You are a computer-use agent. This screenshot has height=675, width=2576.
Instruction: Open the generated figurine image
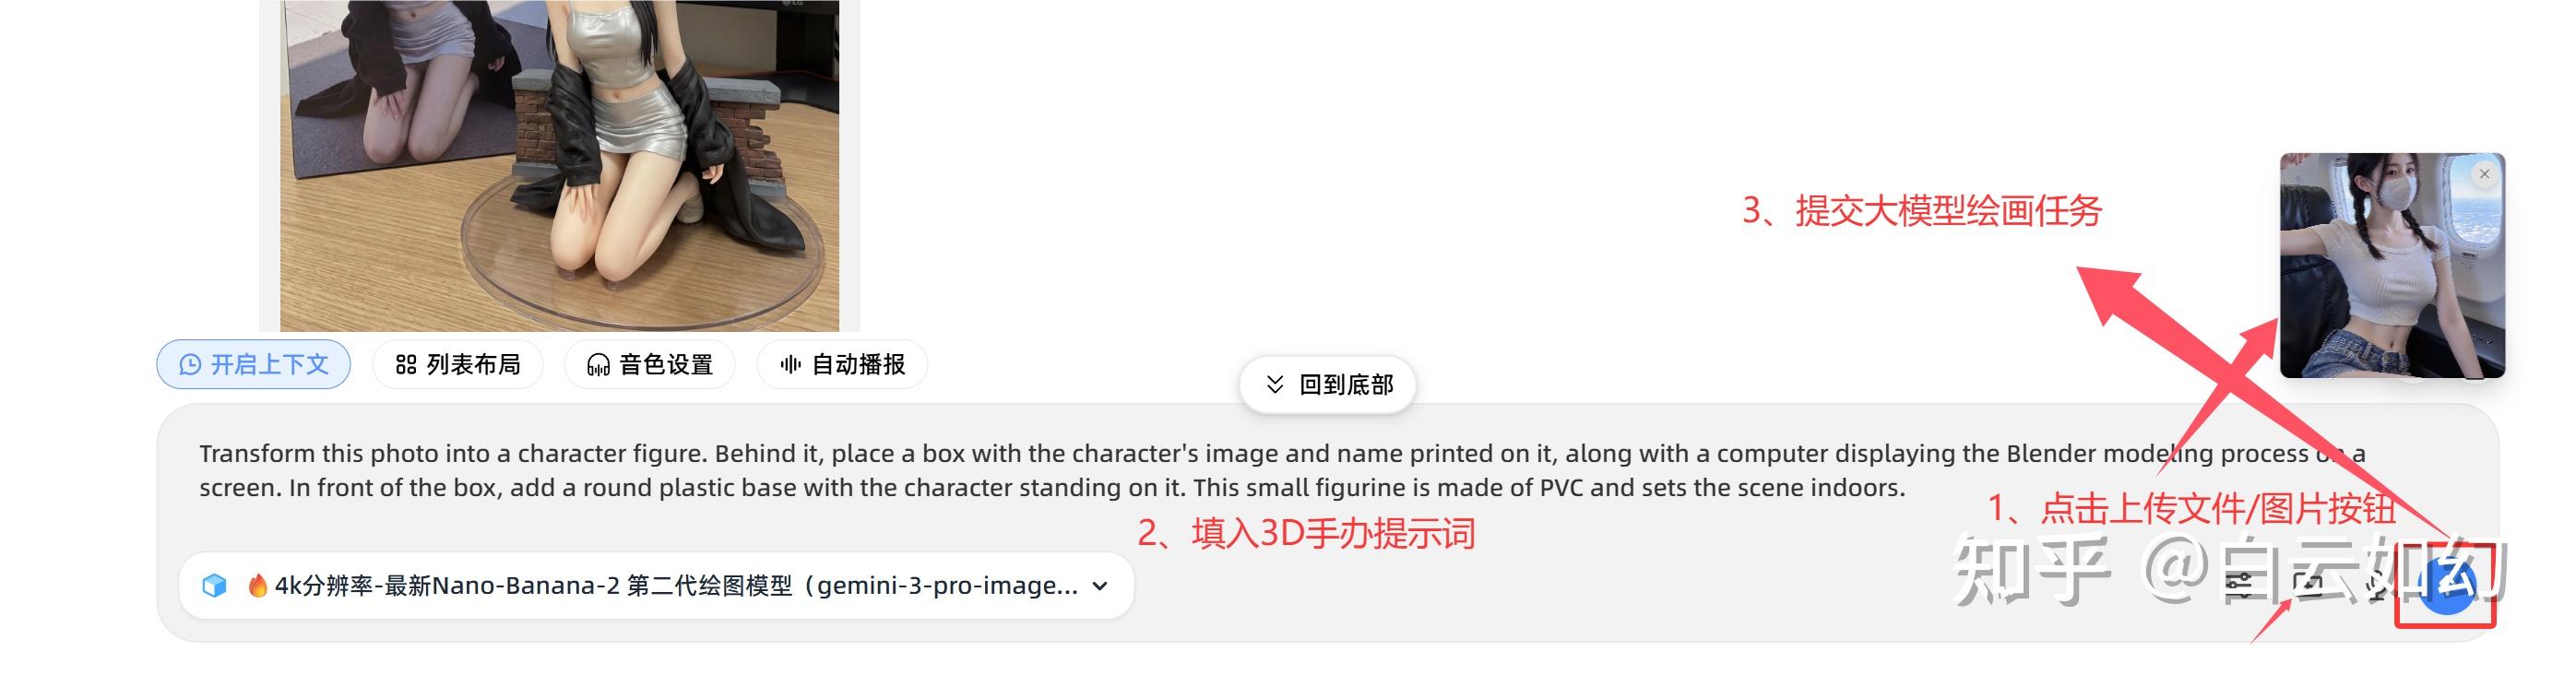(x=560, y=165)
